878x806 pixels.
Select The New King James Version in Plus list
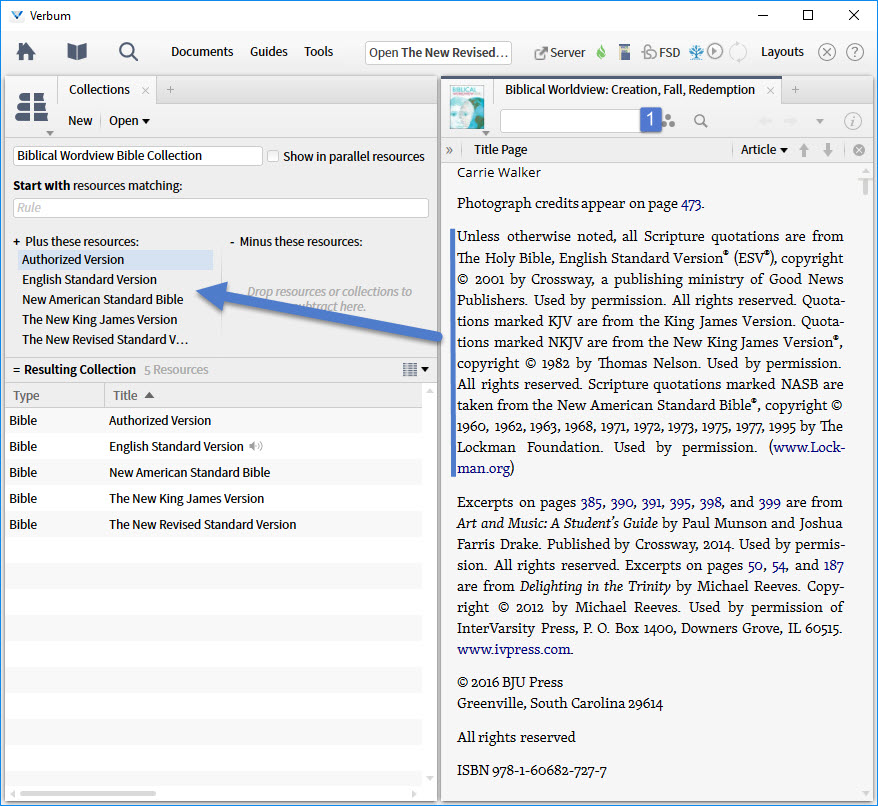(115, 320)
